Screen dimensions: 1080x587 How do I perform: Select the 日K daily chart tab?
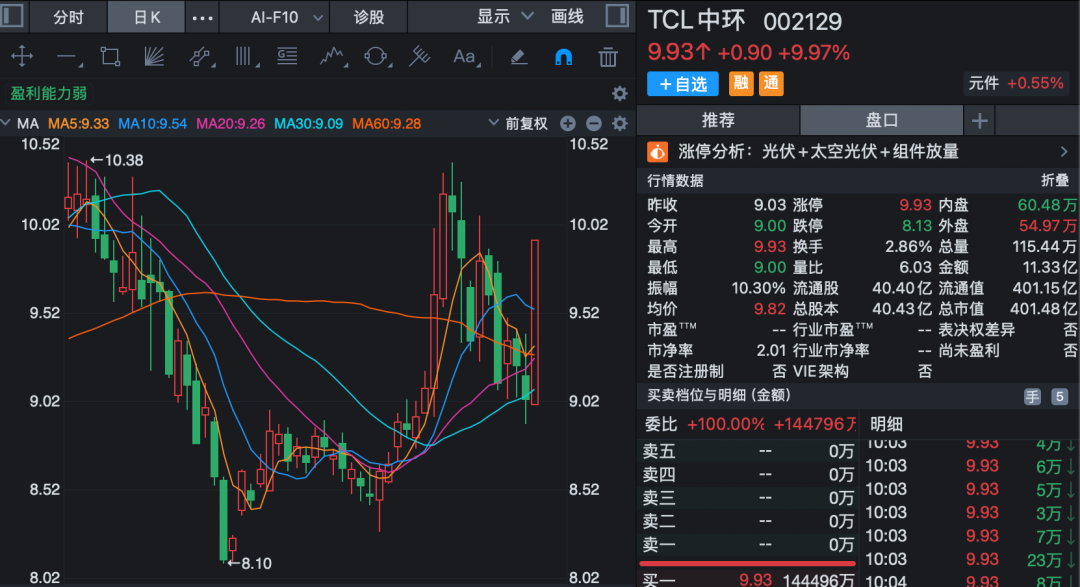(x=146, y=17)
